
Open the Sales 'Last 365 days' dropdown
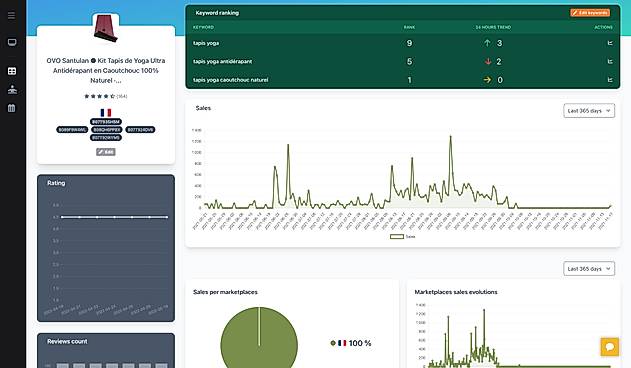(x=589, y=111)
